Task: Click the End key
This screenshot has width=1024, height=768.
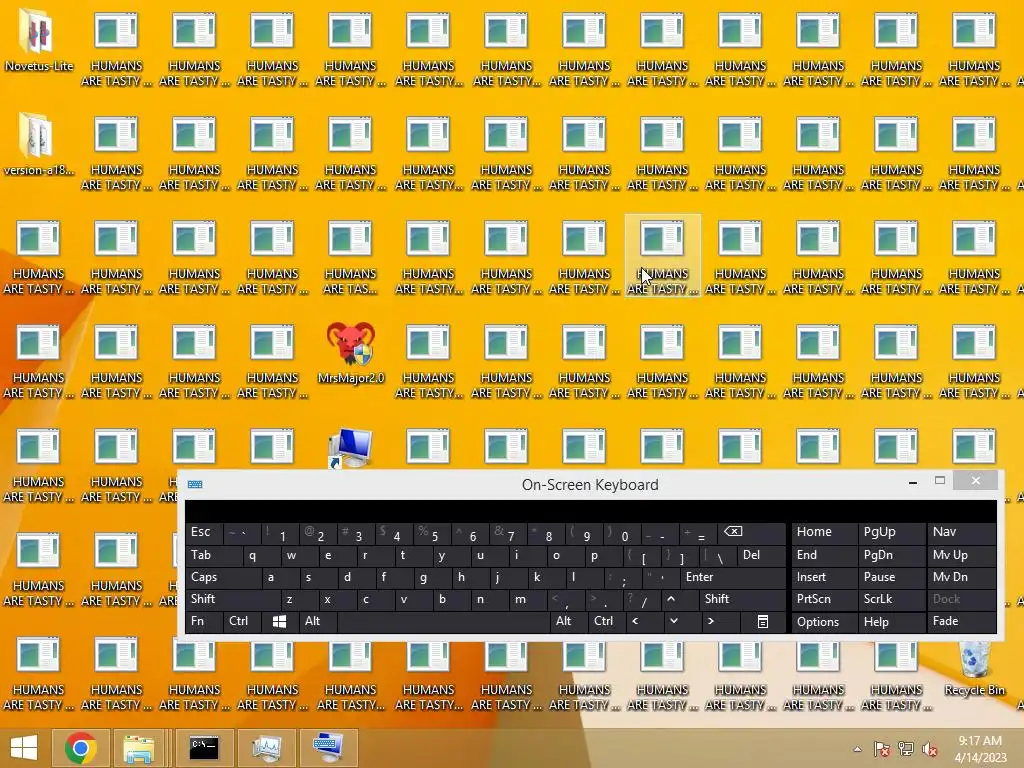Action: (824, 556)
